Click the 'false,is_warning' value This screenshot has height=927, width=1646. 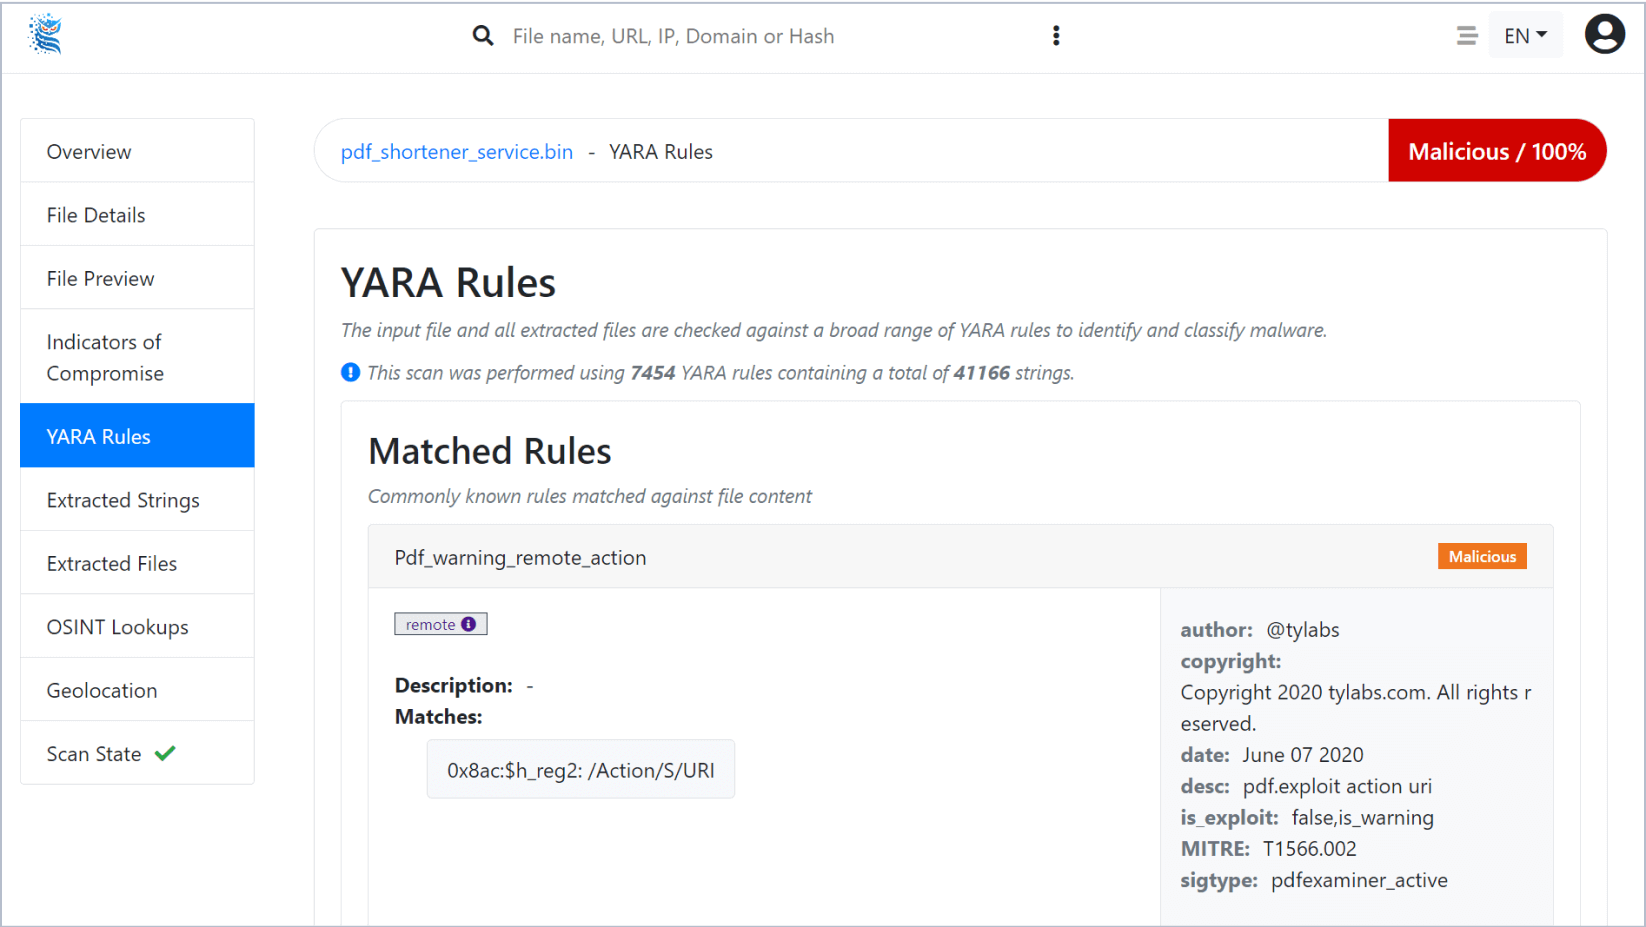coord(1362,818)
